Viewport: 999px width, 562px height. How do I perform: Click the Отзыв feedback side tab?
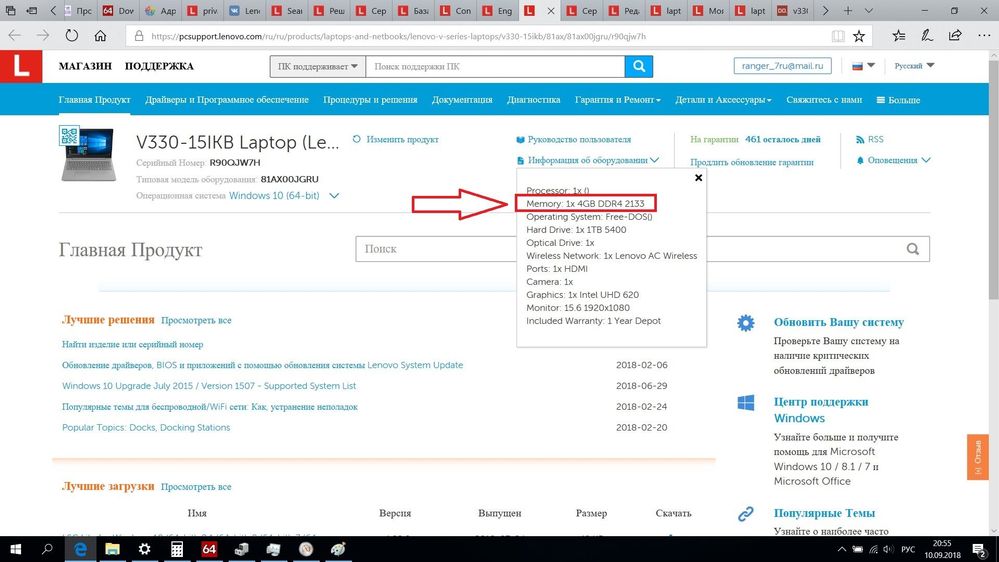[x=977, y=456]
